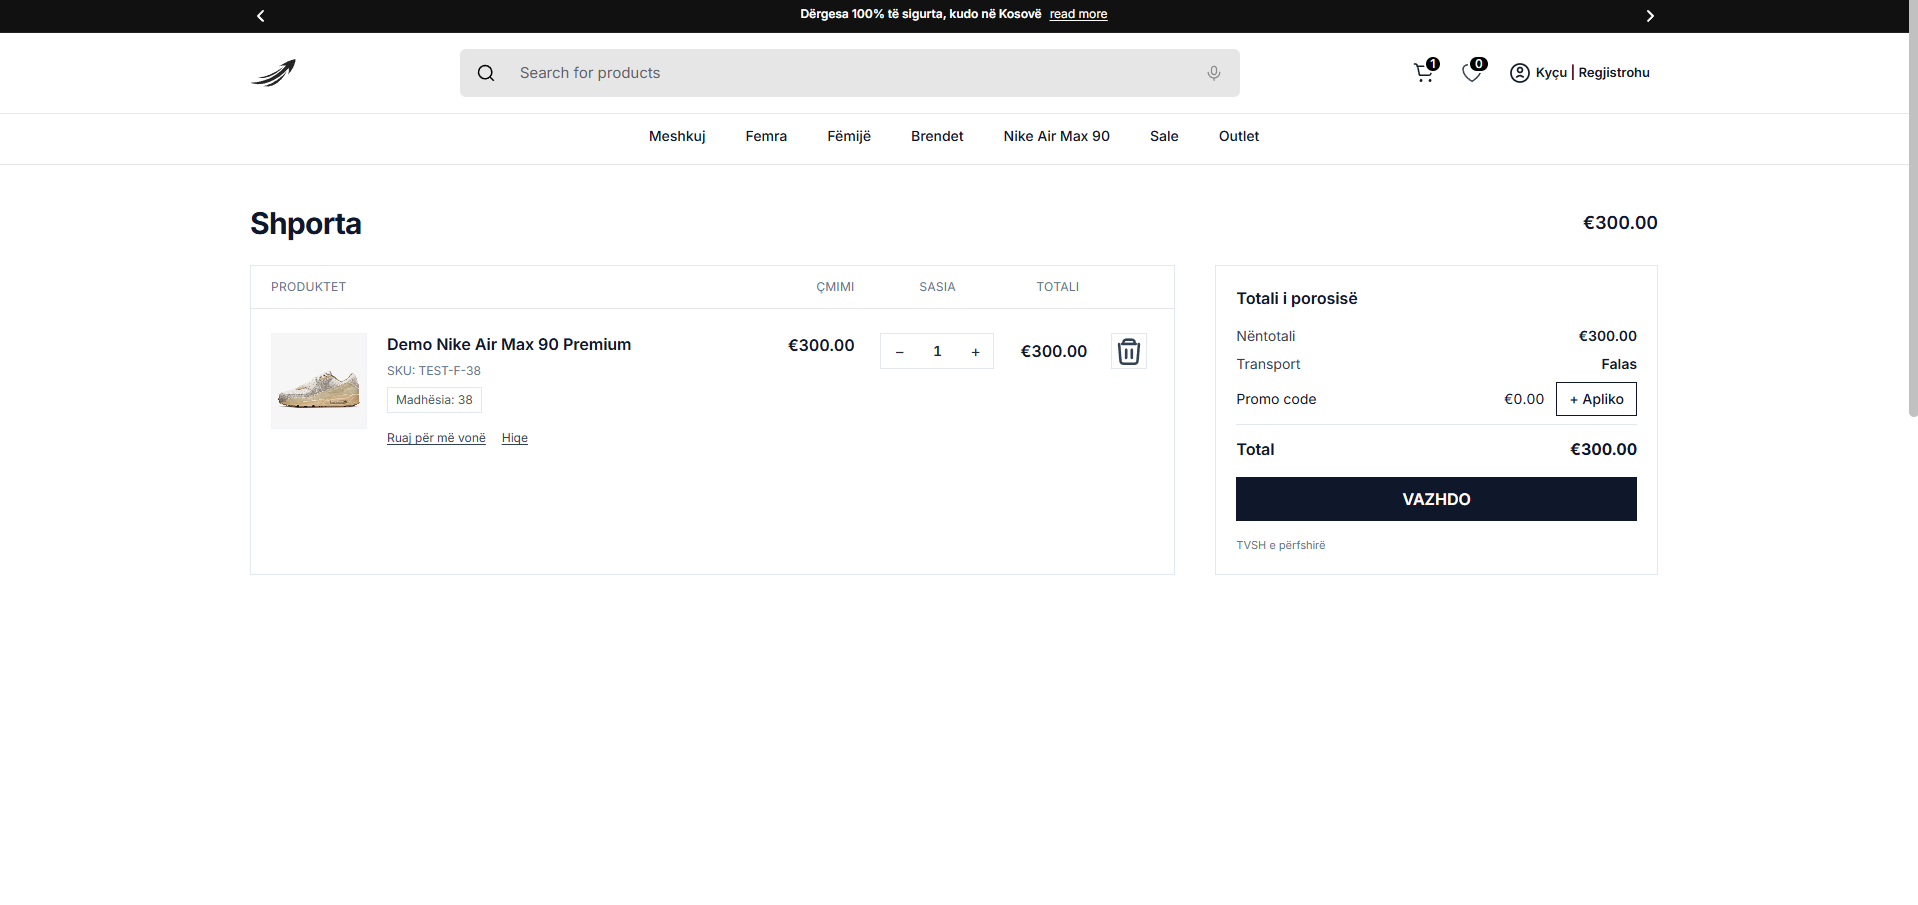The height and width of the screenshot is (905, 1918).
Task: Click the read more link
Action: pos(1078,14)
